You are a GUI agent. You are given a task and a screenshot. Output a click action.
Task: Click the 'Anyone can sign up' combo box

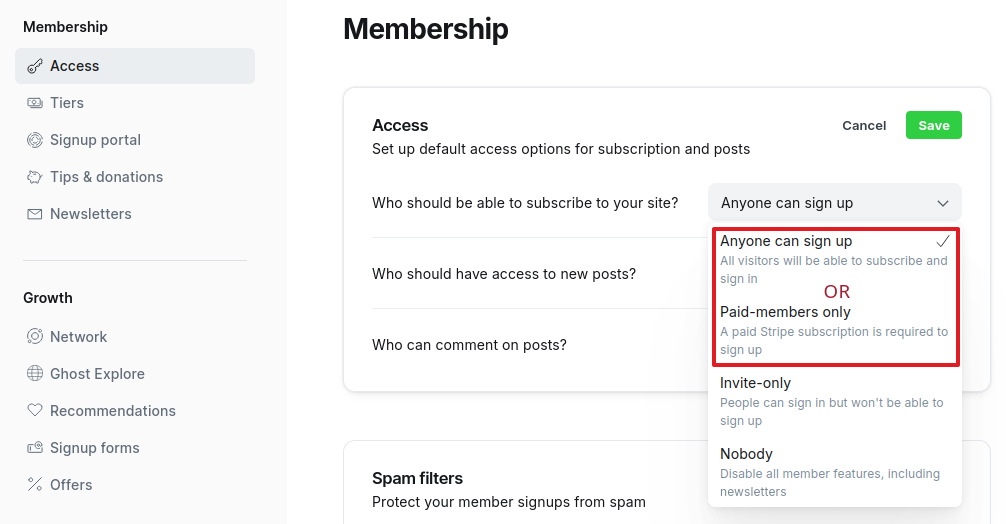click(x=820, y=203)
